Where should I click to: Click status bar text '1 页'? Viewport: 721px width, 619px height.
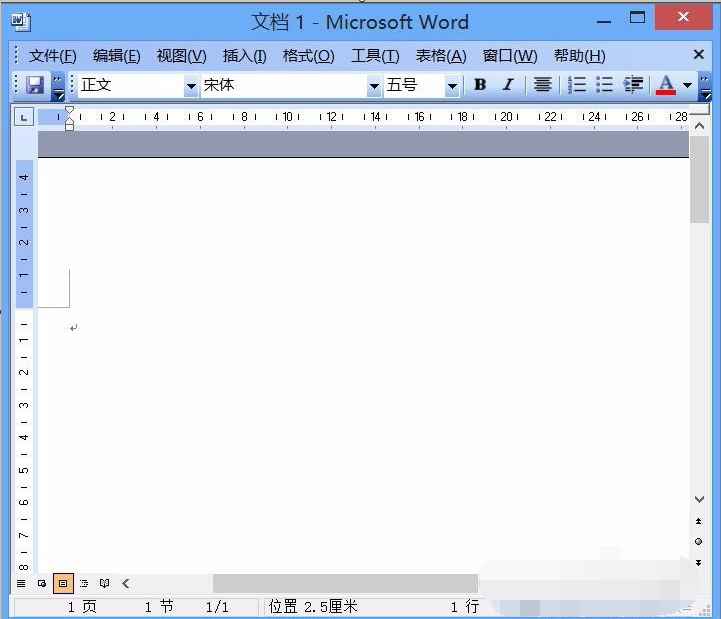tap(82, 607)
